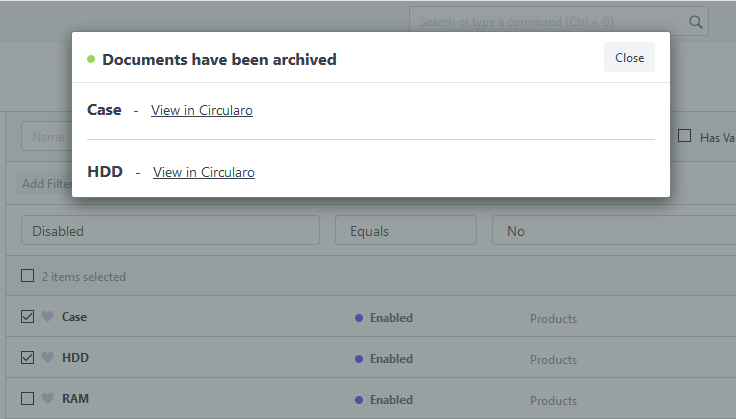Click the Enabled status dot for Case
Image resolution: width=736 pixels, height=419 pixels.
[x=359, y=318]
